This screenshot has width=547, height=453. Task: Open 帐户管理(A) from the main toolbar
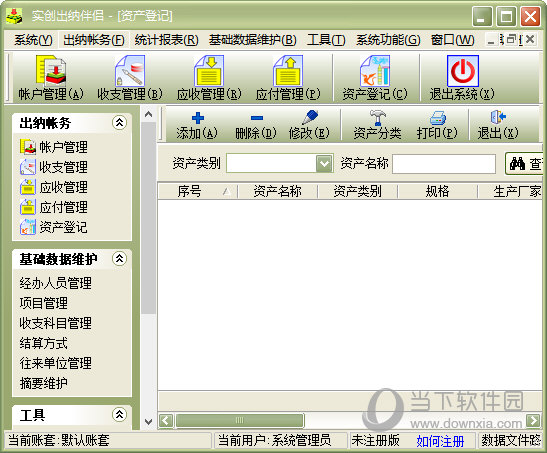pyautogui.click(x=51, y=78)
